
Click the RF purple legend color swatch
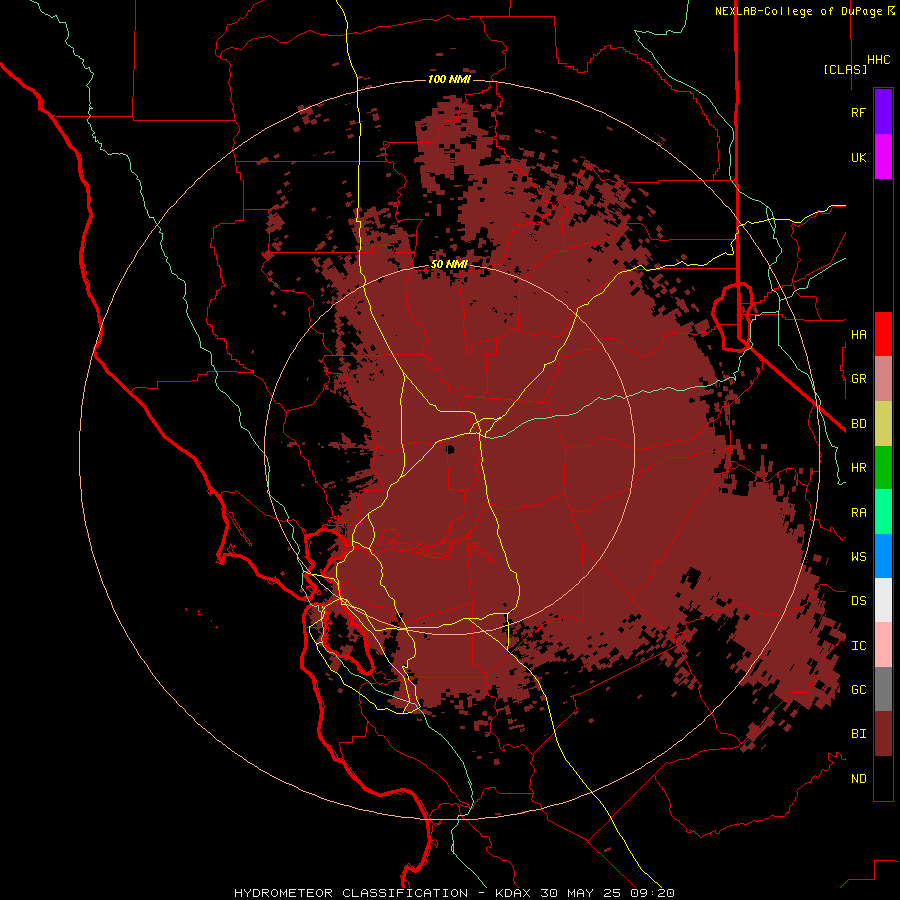click(x=883, y=111)
